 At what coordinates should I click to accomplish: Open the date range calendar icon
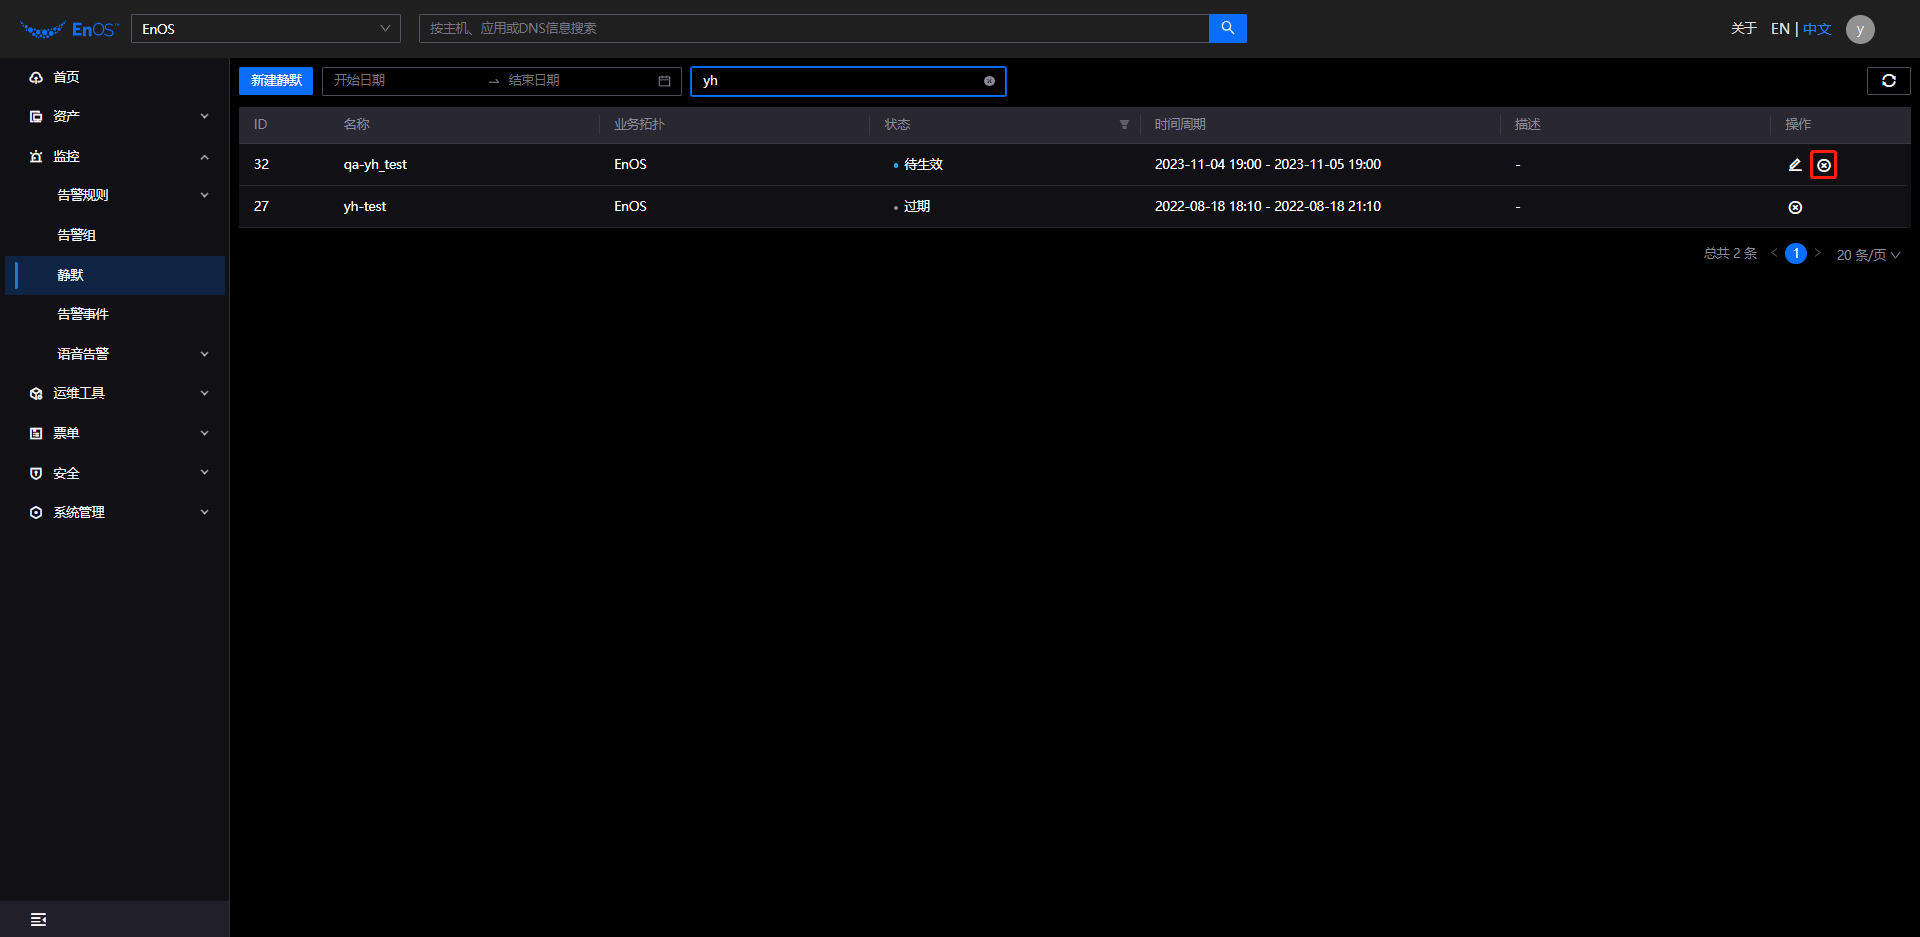tap(664, 81)
